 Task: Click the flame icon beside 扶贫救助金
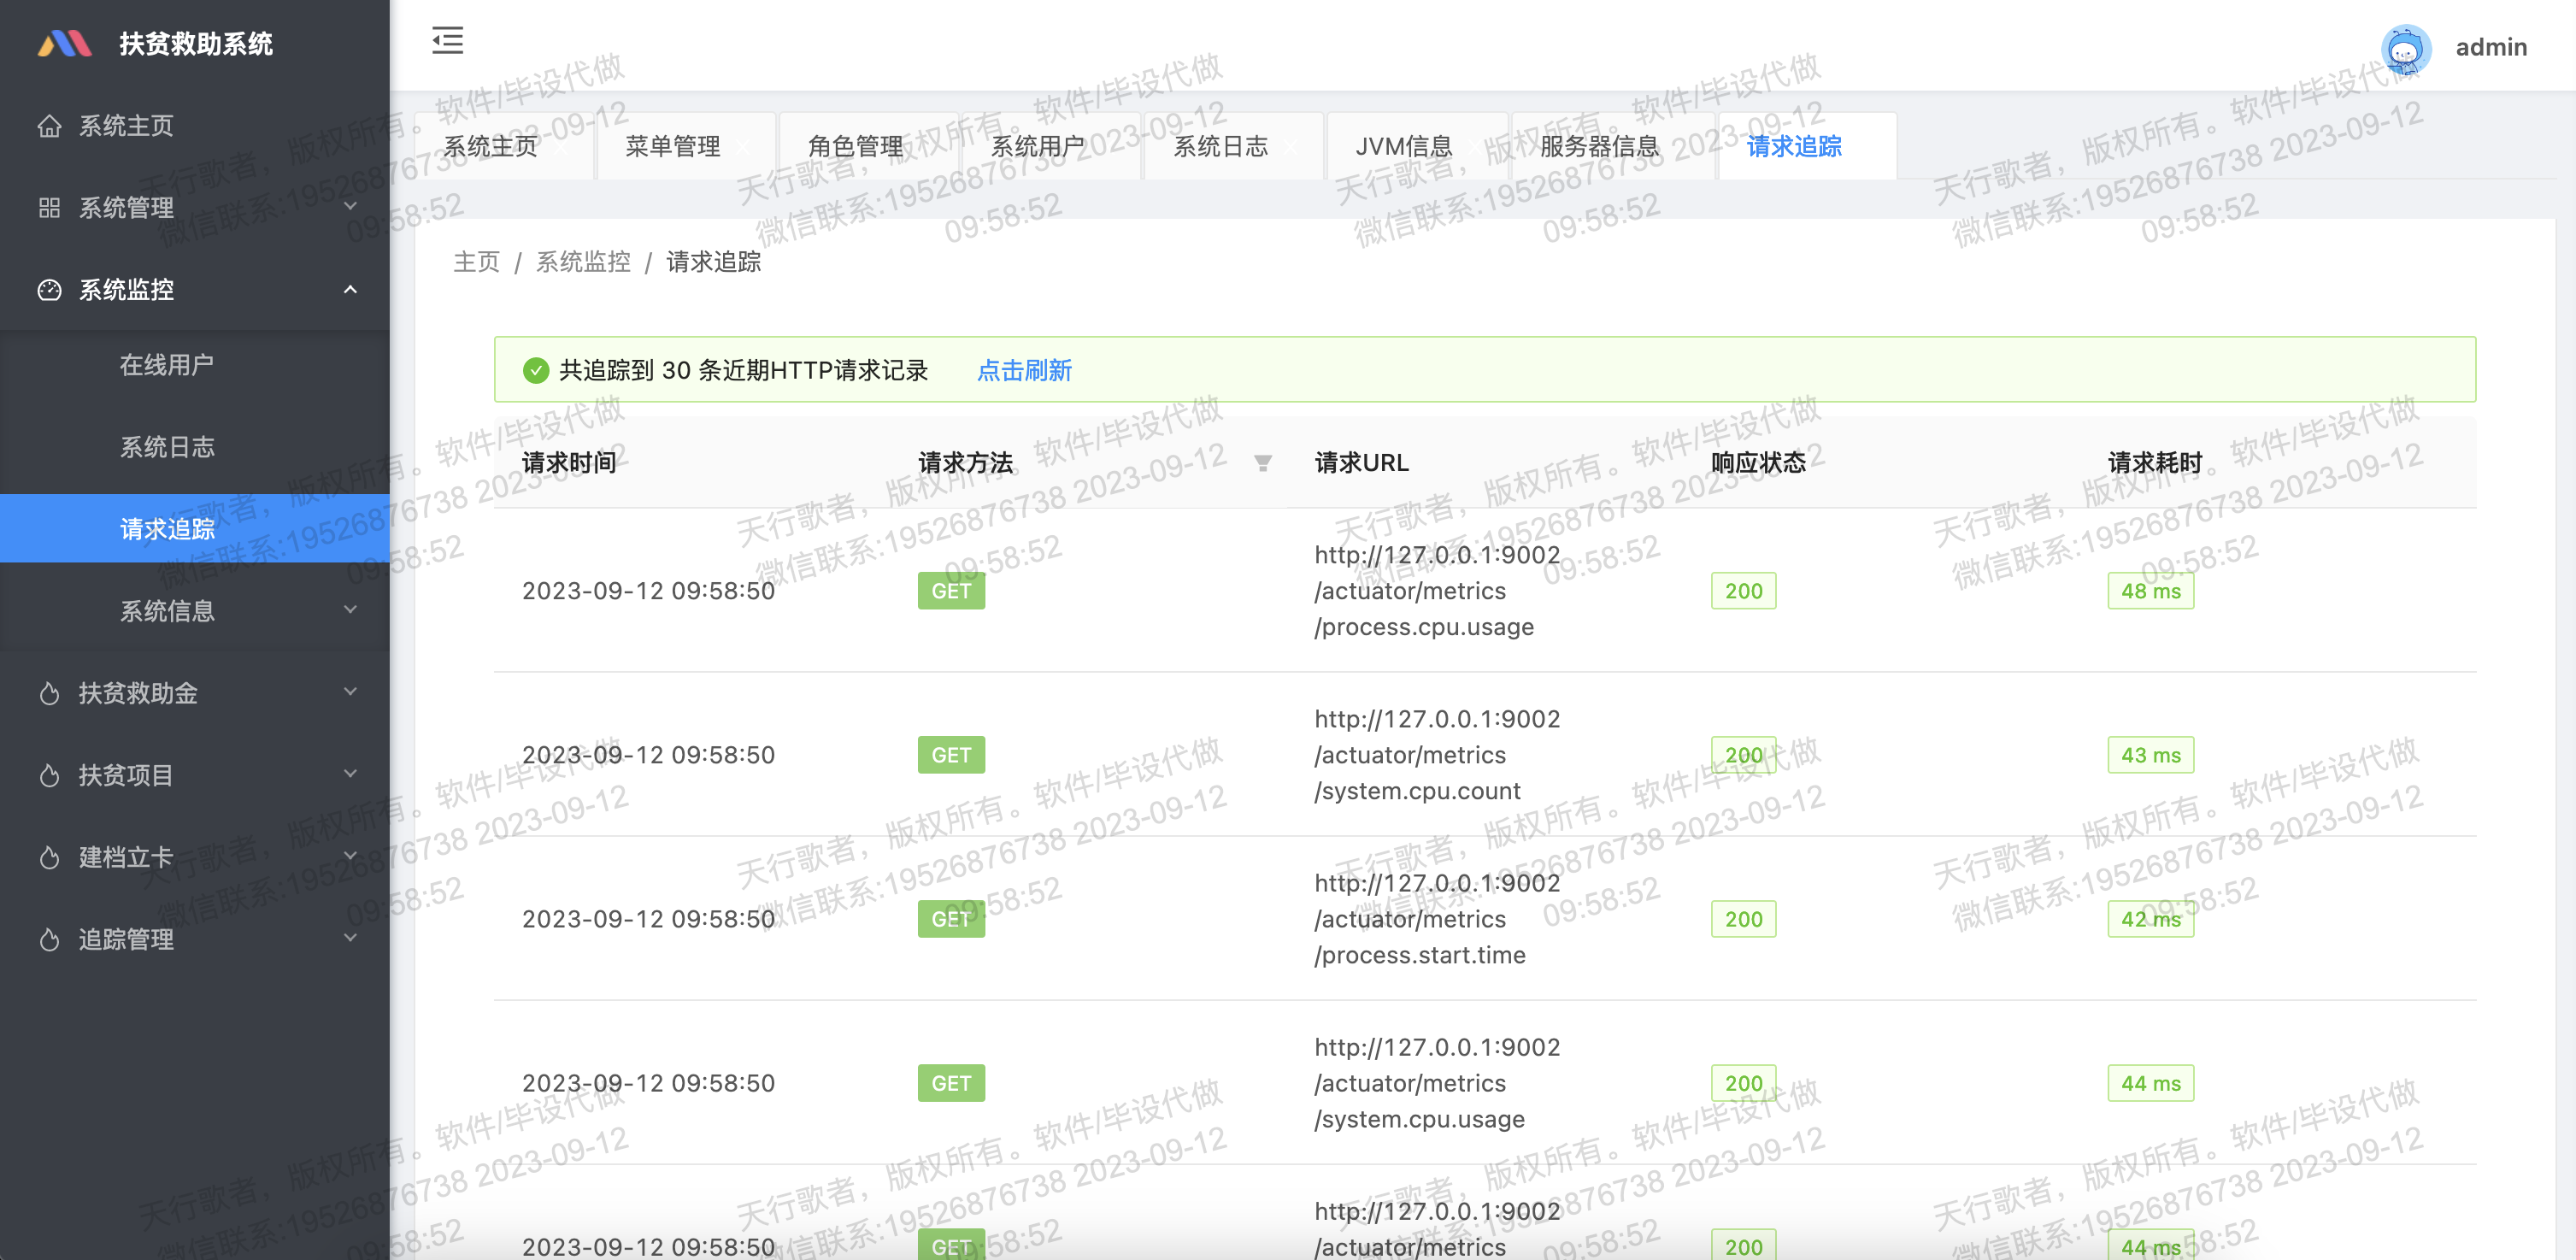(x=49, y=693)
